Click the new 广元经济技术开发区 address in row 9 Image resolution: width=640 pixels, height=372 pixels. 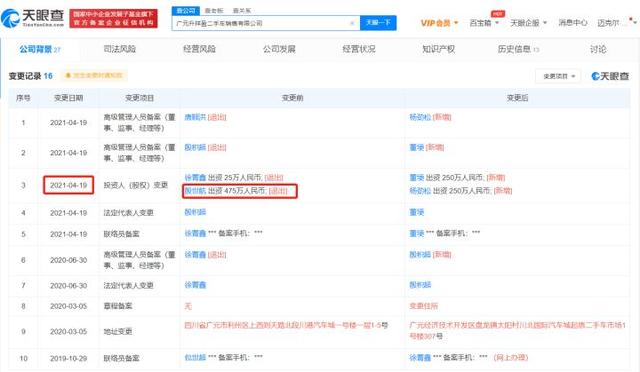[518, 331]
